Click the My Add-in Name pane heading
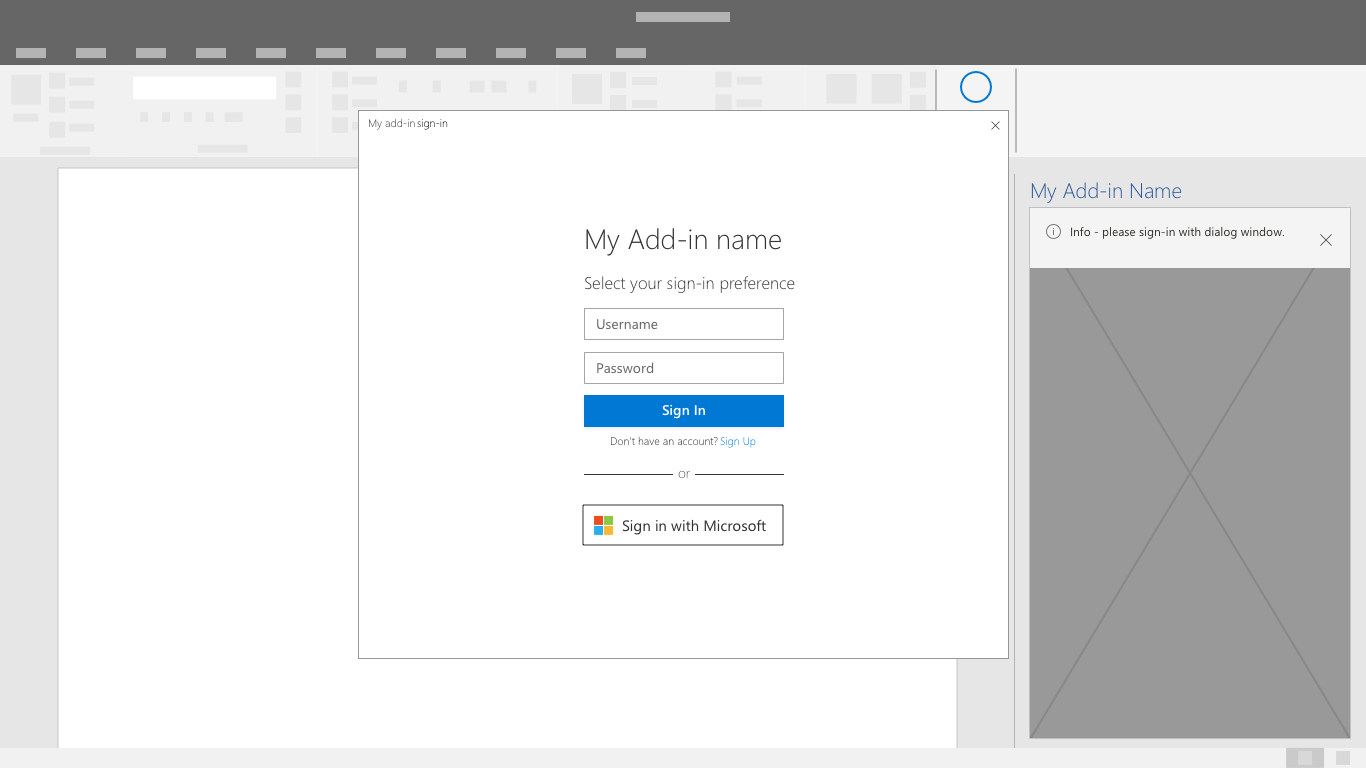The image size is (1366, 768). coord(1106,190)
